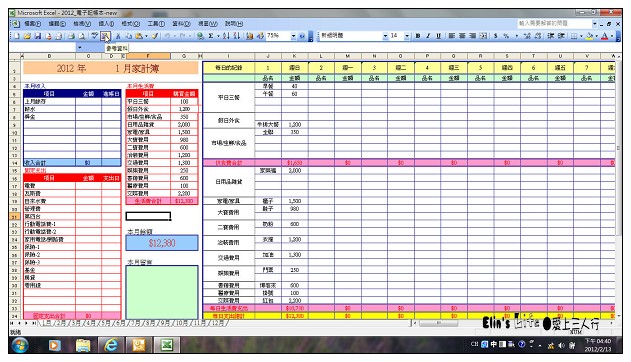This screenshot has height=362, width=631.
Task: Click the Decrease Indent icon
Action: [x=551, y=36]
